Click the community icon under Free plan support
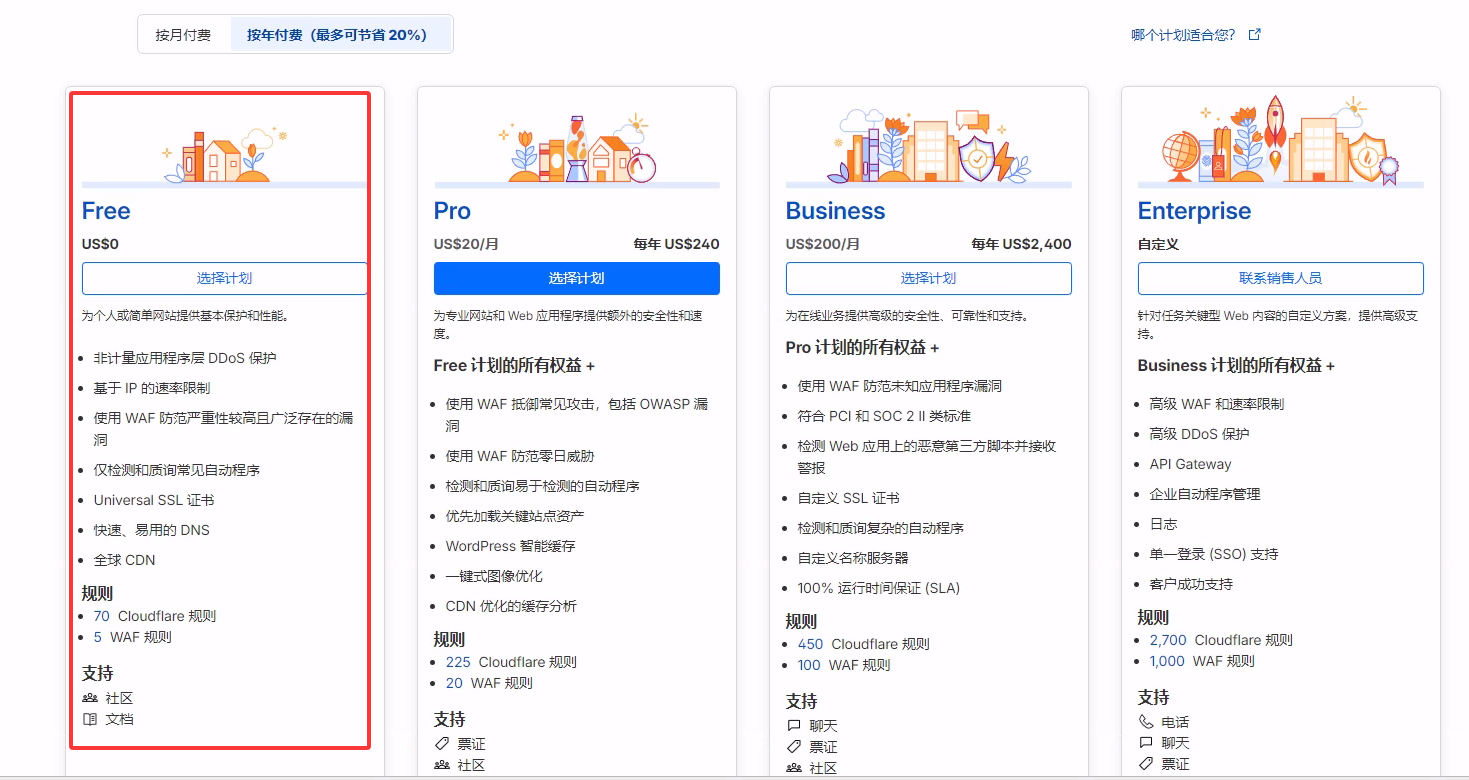The height and width of the screenshot is (780, 1469). click(90, 698)
